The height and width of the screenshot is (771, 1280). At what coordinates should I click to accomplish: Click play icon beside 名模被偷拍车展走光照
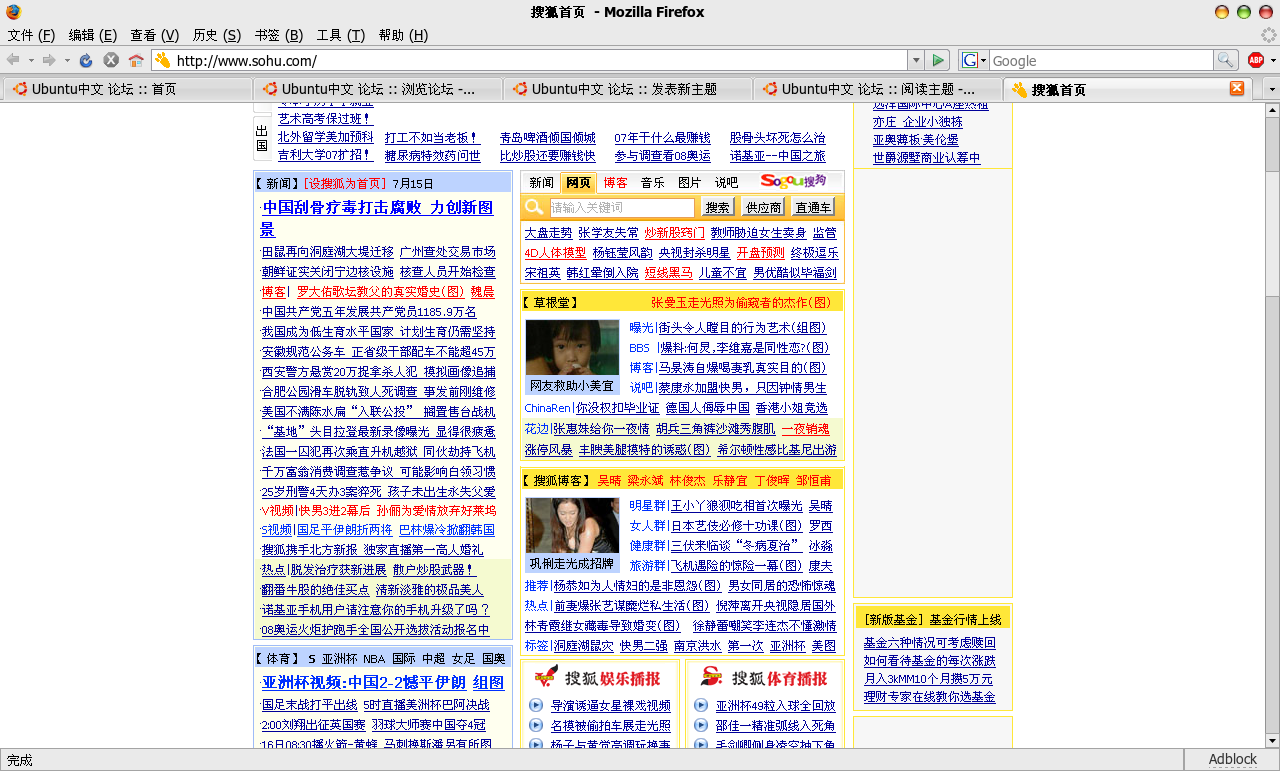tap(536, 725)
